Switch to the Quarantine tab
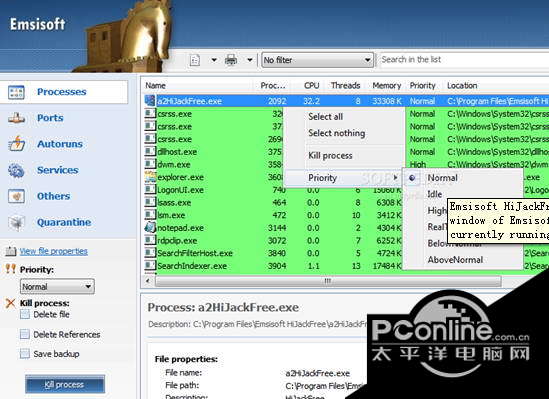 (64, 222)
